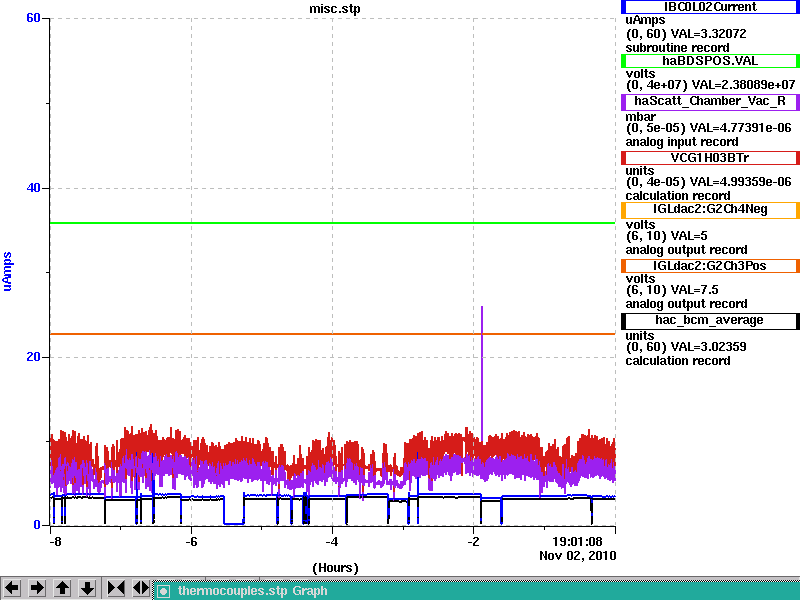The image size is (800, 600).
Task: Click the Nov 02, 2010 date
Action: 578,556
